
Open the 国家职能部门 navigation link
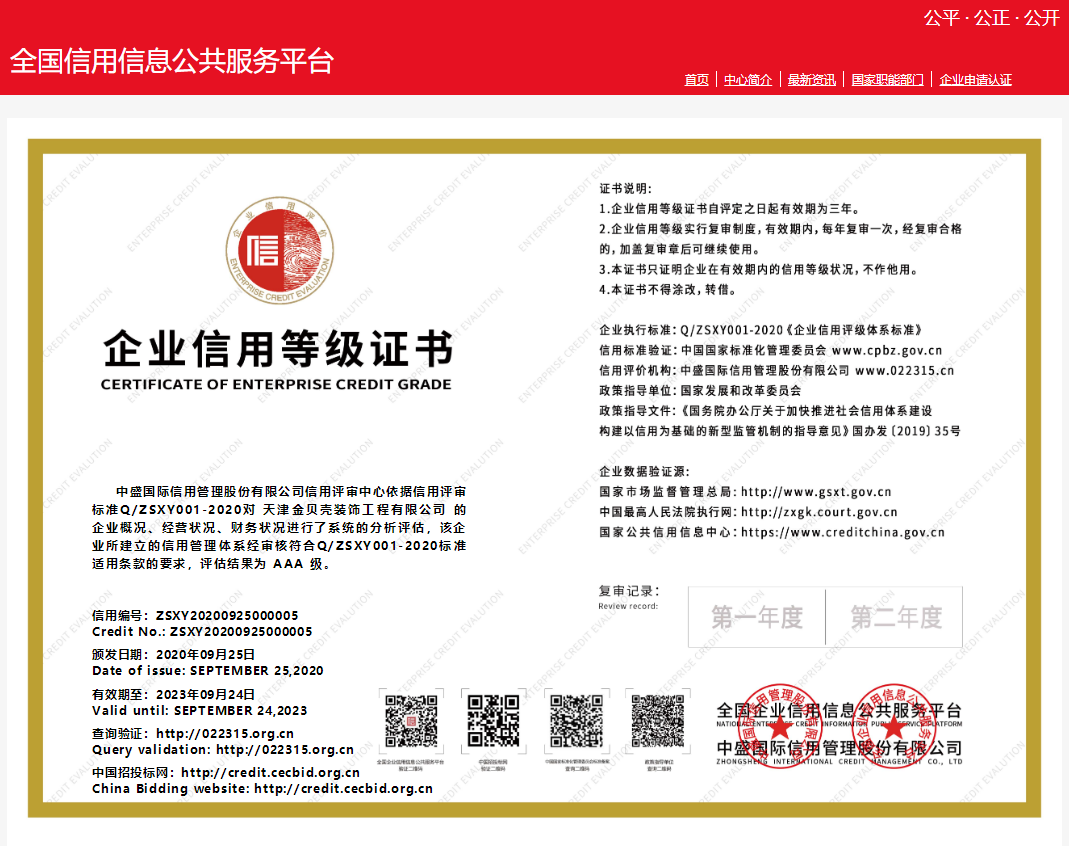pos(887,80)
